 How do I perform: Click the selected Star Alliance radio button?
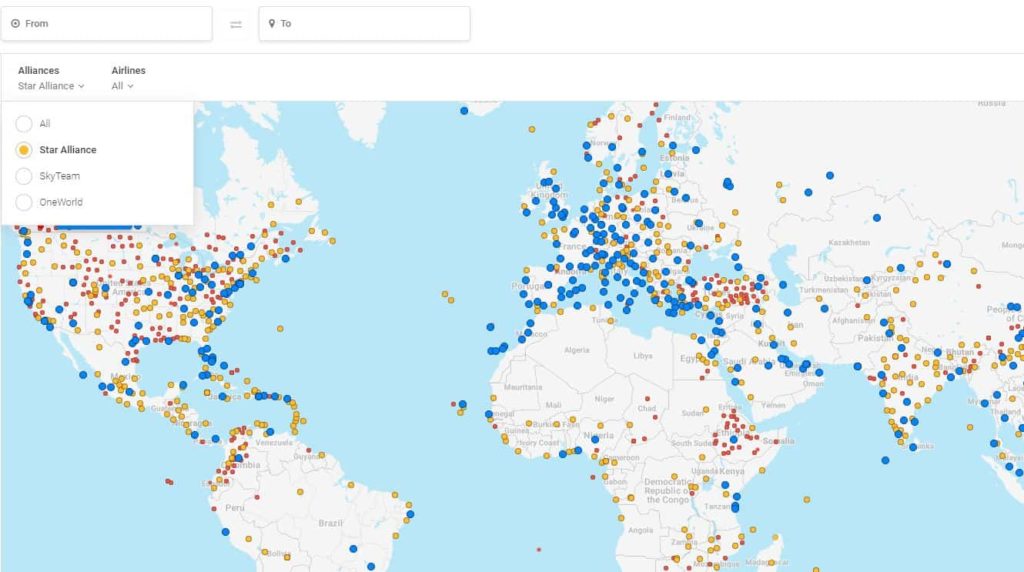point(24,150)
